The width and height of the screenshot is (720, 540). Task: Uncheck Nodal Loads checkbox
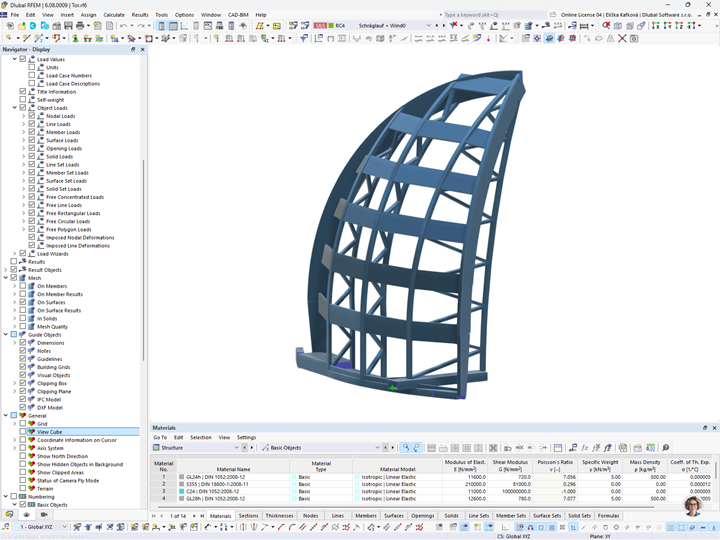(32, 116)
